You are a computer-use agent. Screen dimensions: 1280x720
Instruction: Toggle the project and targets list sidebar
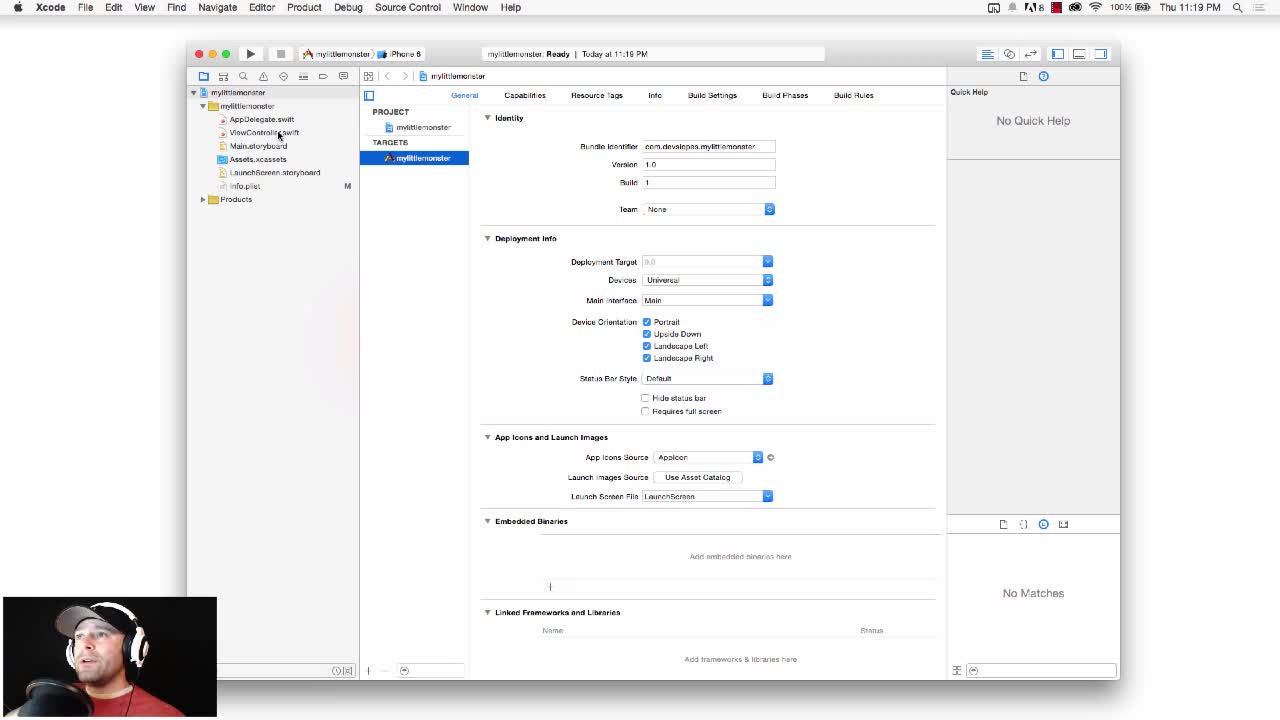[x=369, y=96]
